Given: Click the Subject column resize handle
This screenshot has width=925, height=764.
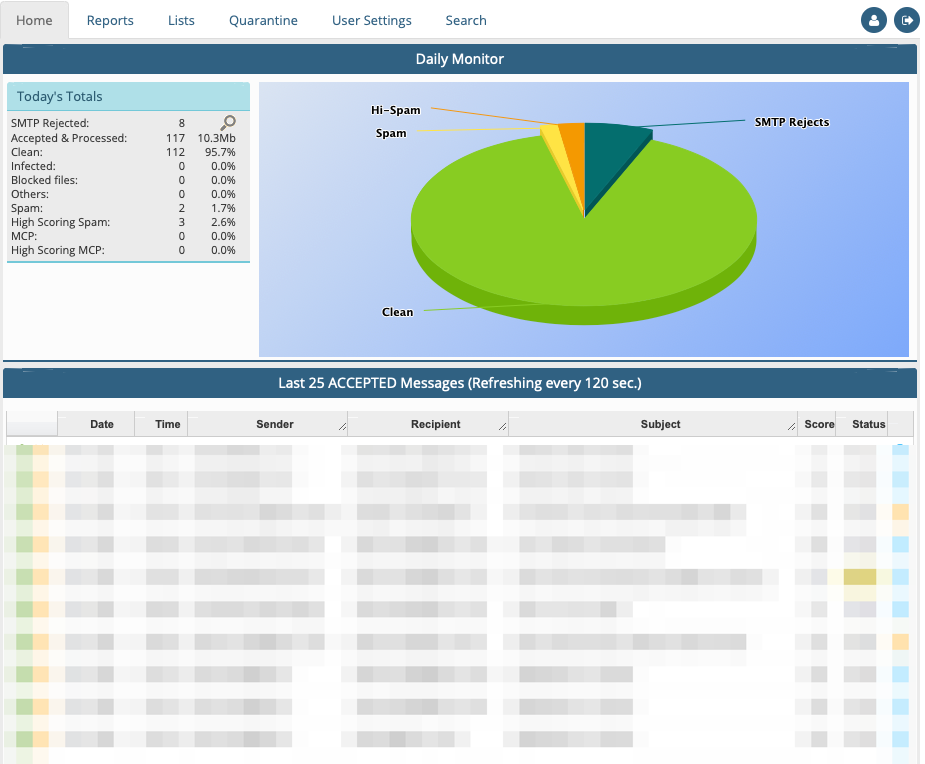Looking at the screenshot, I should 792,427.
